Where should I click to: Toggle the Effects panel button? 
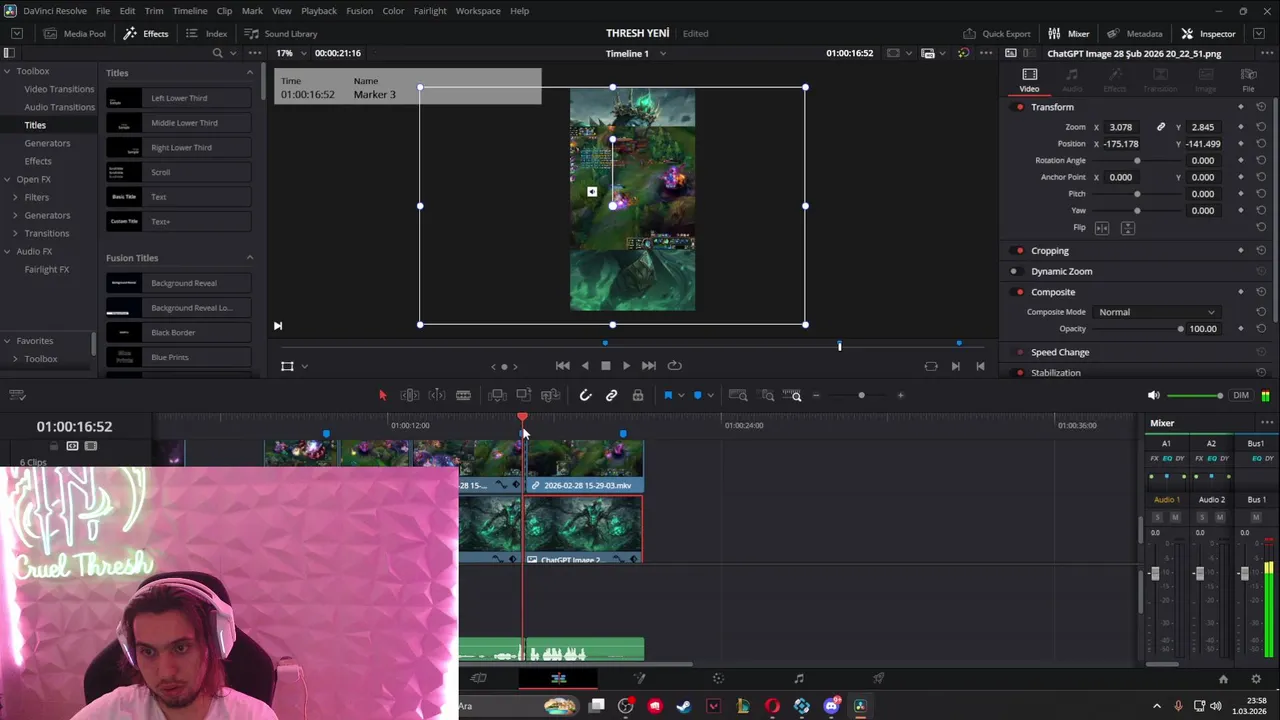[x=146, y=34]
